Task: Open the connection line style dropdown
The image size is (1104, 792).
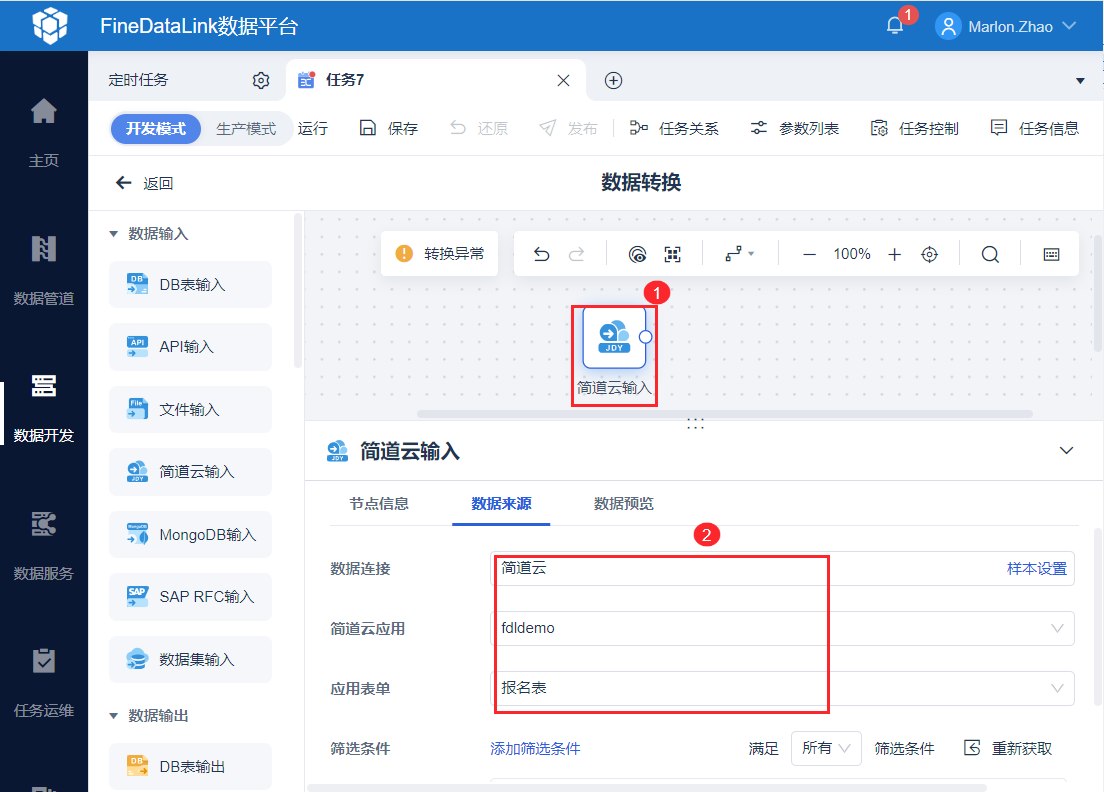Action: 739,254
